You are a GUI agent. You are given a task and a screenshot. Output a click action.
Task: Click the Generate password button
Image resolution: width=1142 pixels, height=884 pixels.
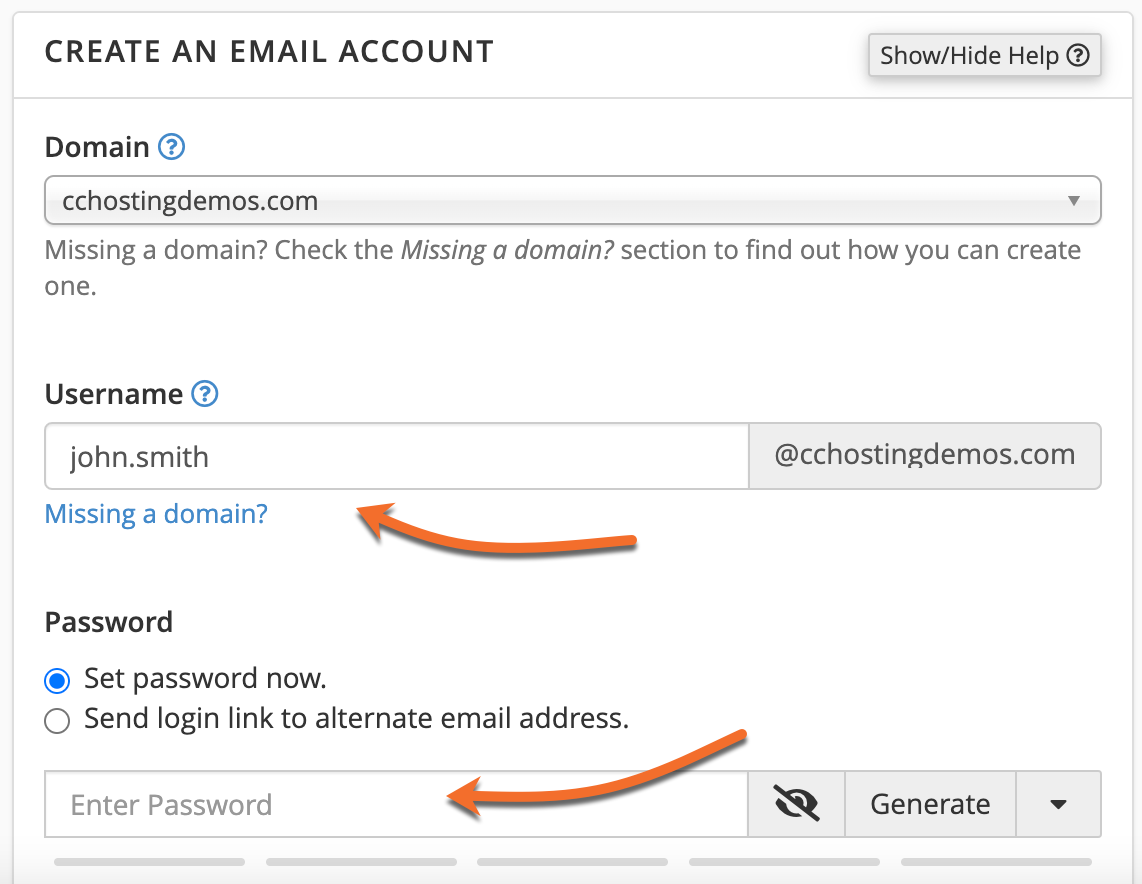930,804
